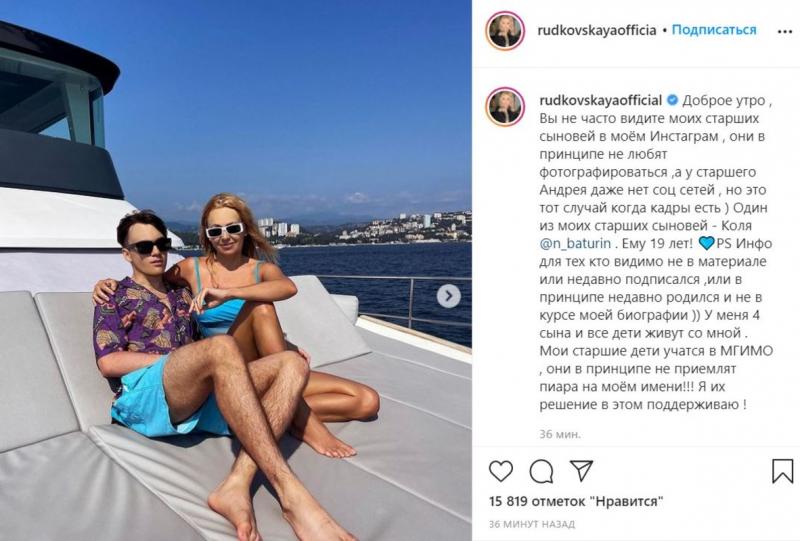
Task: Click the caption text starting with Доброе утро
Action: click(x=656, y=253)
